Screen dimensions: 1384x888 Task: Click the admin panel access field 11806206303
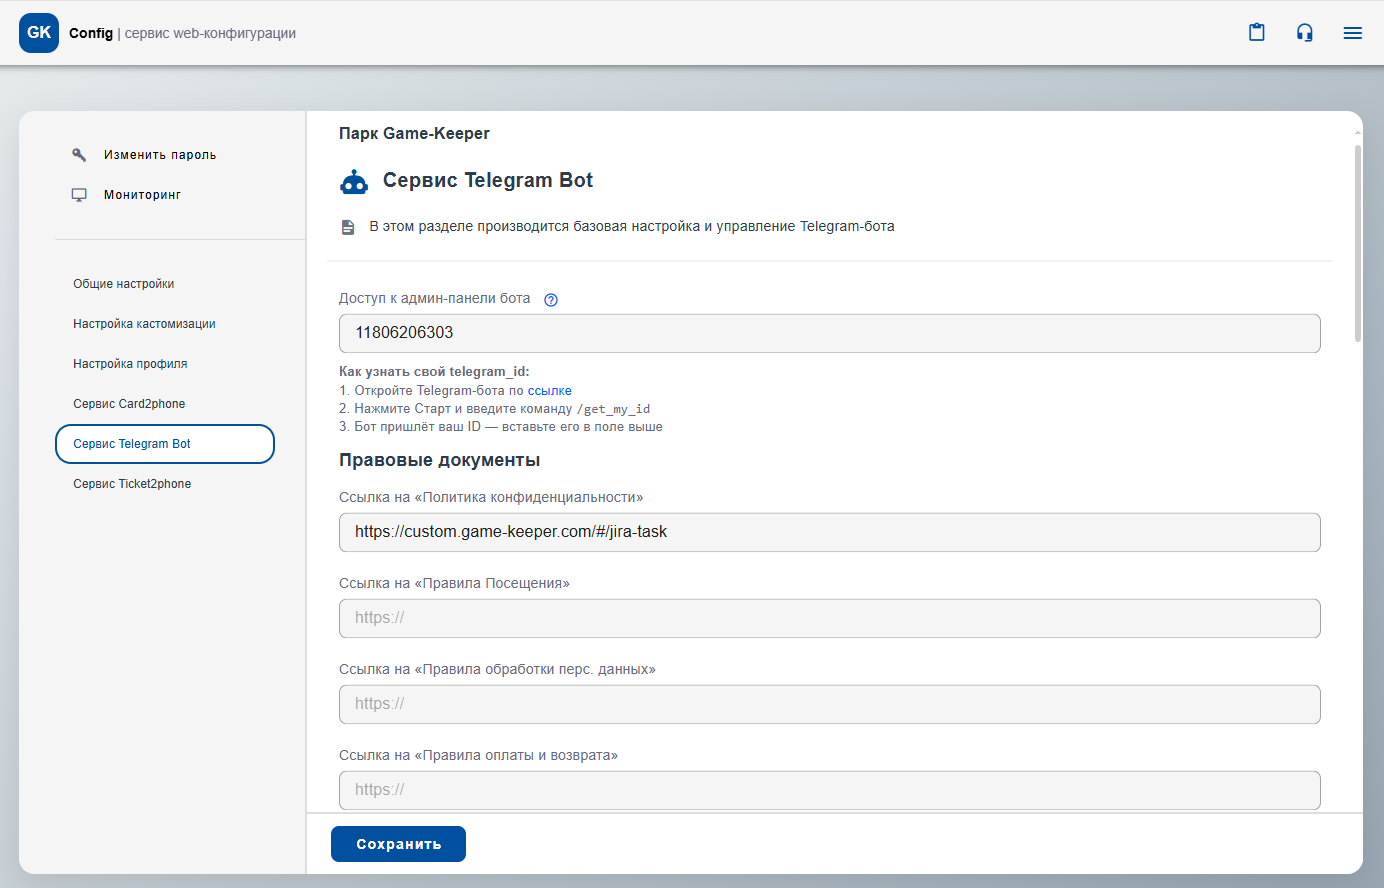[x=830, y=333]
